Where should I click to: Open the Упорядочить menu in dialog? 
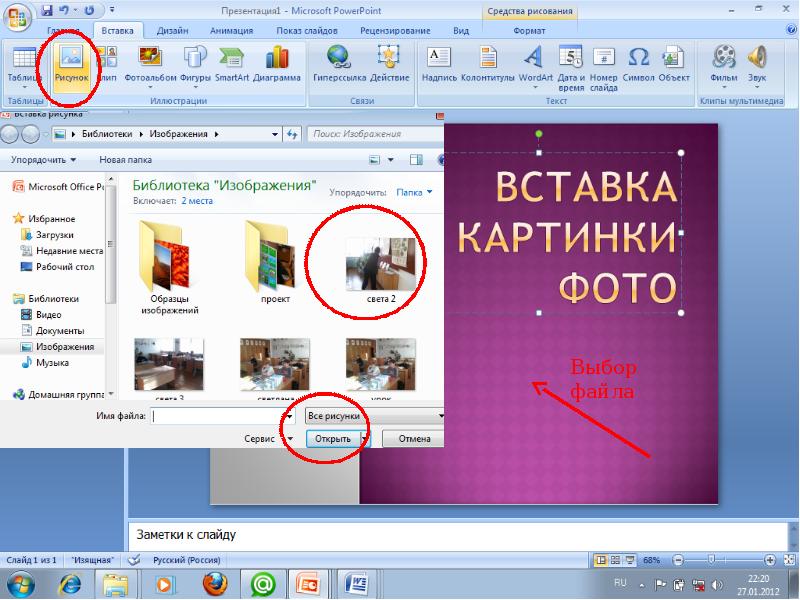coord(43,159)
